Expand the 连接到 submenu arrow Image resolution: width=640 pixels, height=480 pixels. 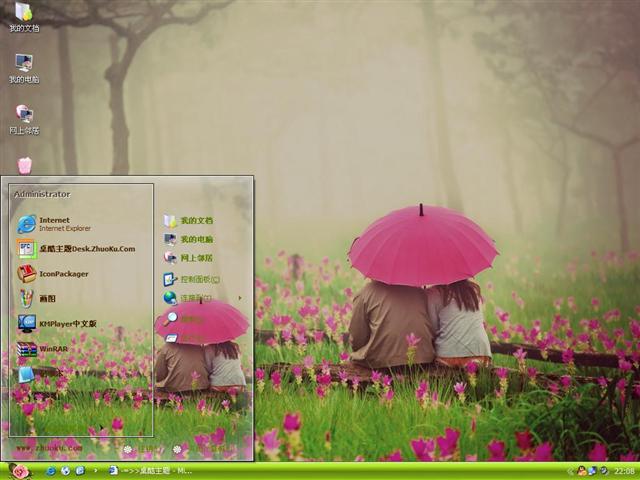239,298
